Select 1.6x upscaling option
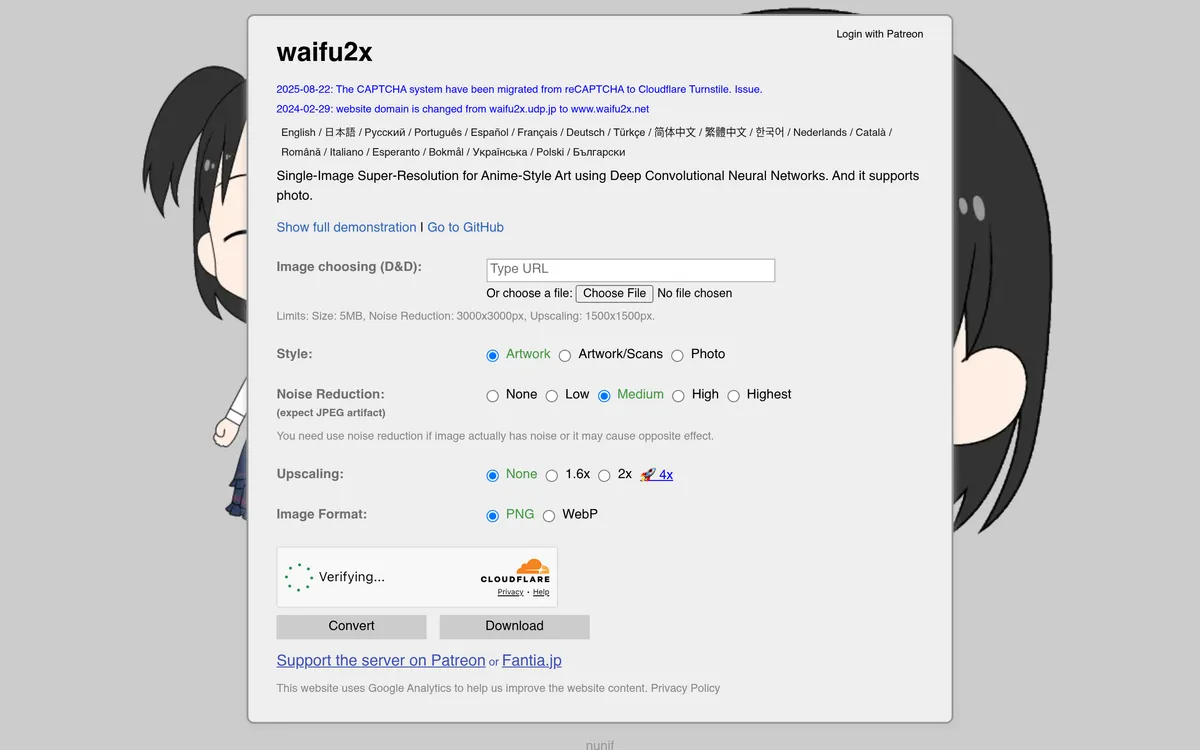 click(551, 476)
